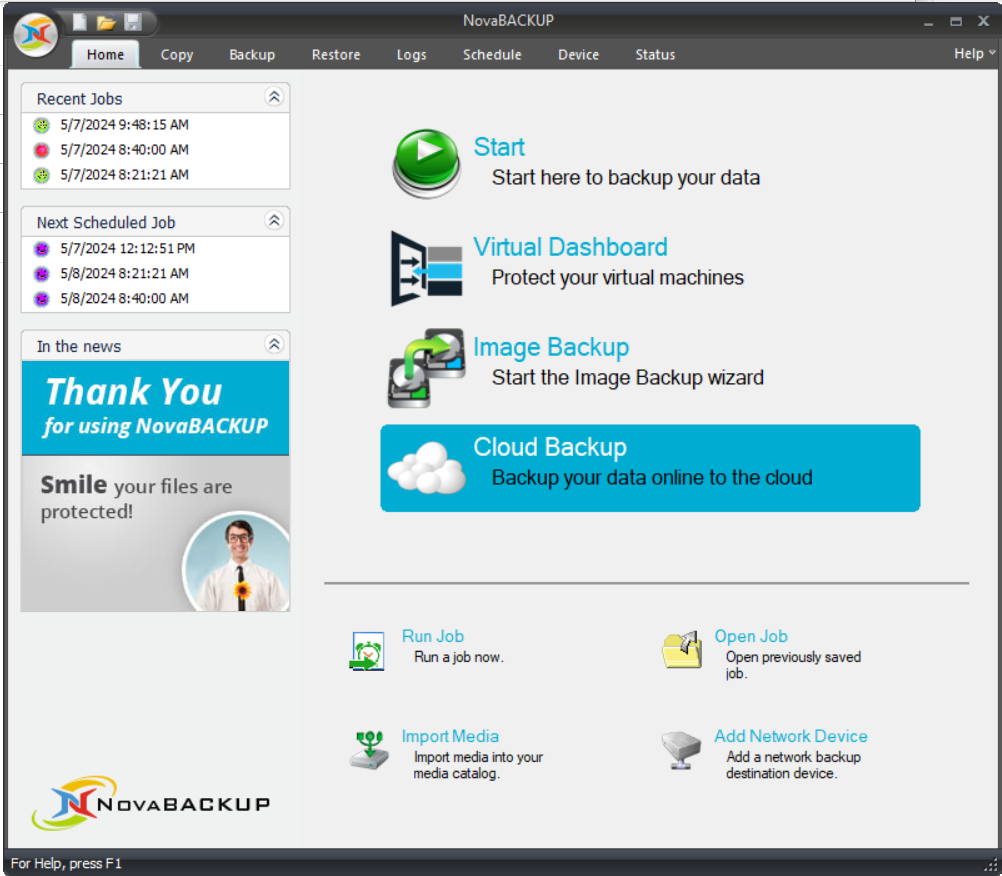Click red status icon for 8:40:00 AM recent job
1002x876 pixels.
tap(42, 150)
